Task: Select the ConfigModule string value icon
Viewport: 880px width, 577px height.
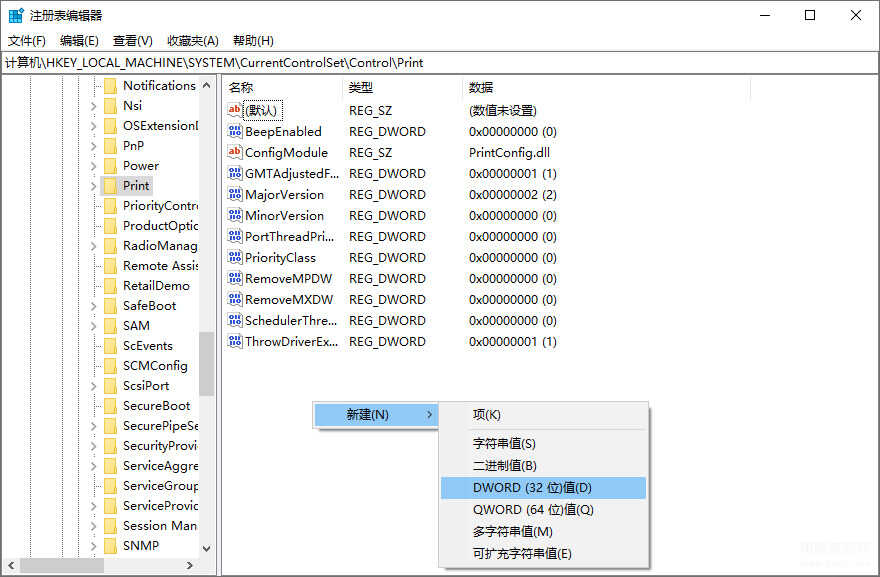Action: (235, 152)
